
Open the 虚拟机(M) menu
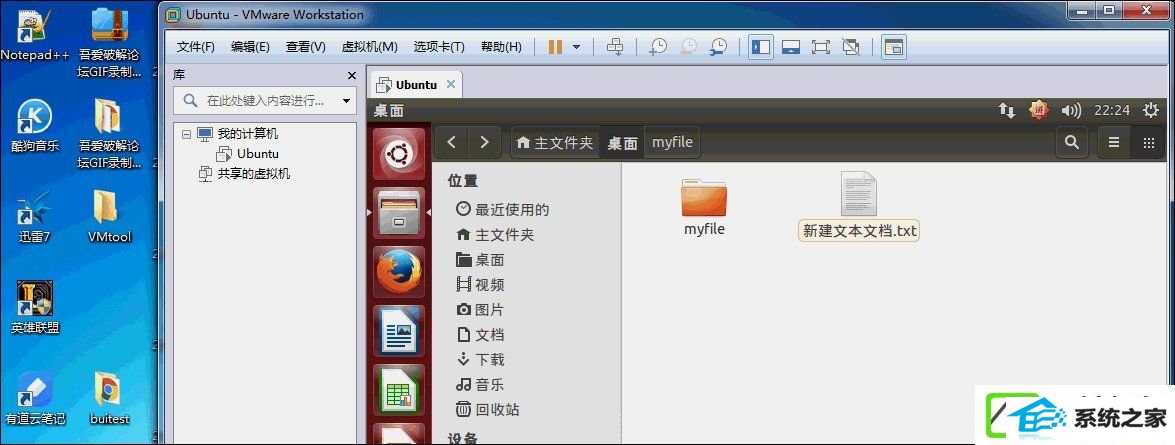[x=369, y=46]
